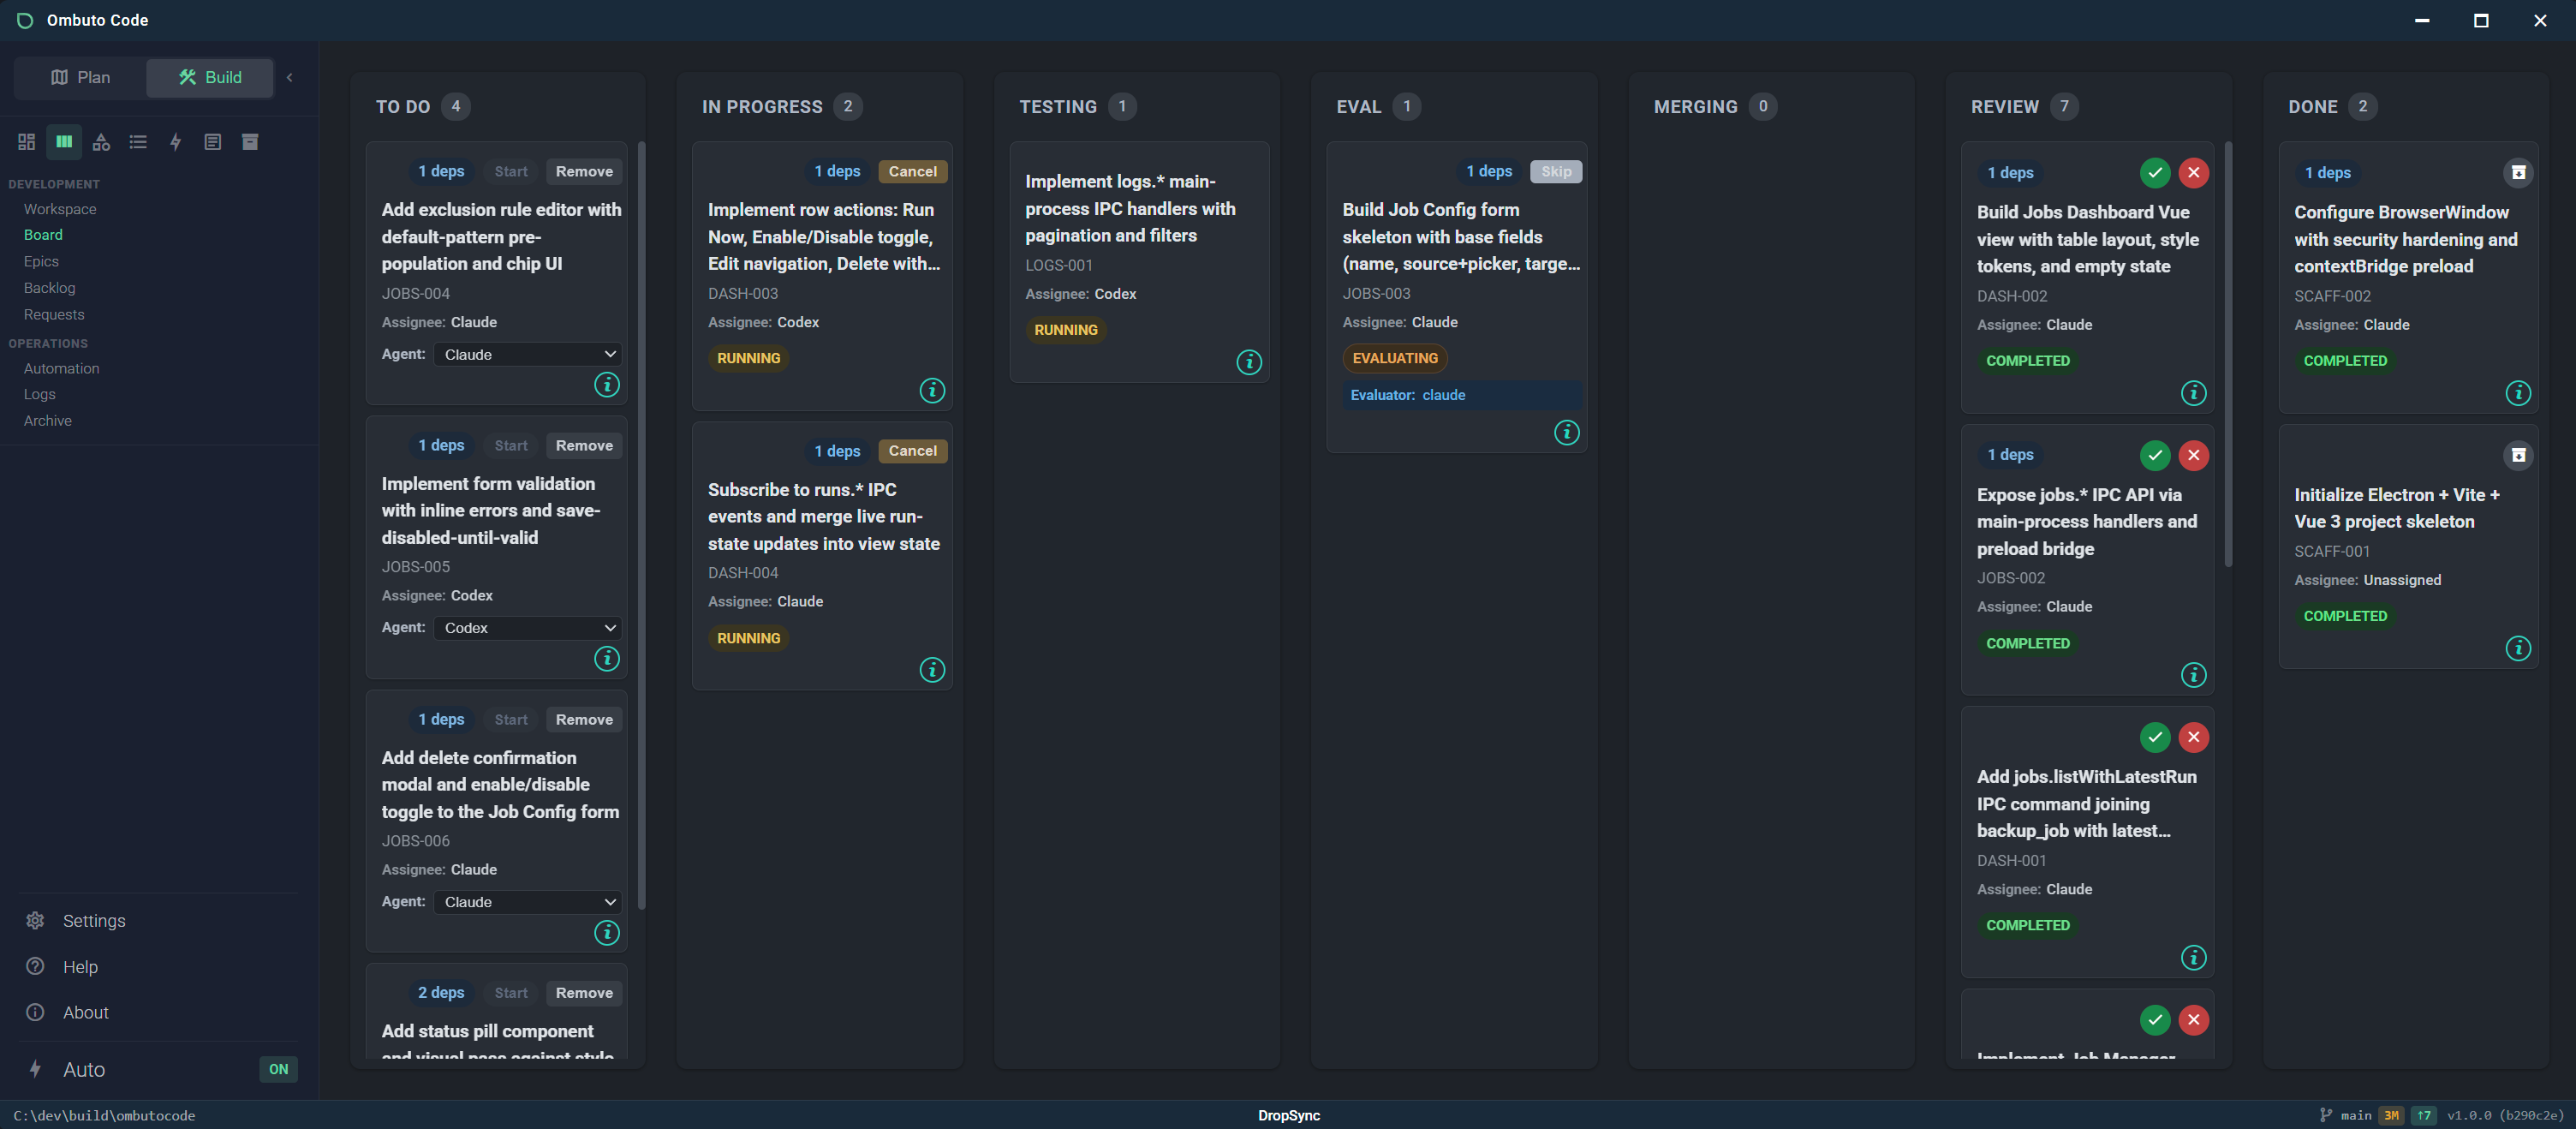Switch to the list view icon
Viewport: 2576px width, 1129px height.
[x=138, y=141]
